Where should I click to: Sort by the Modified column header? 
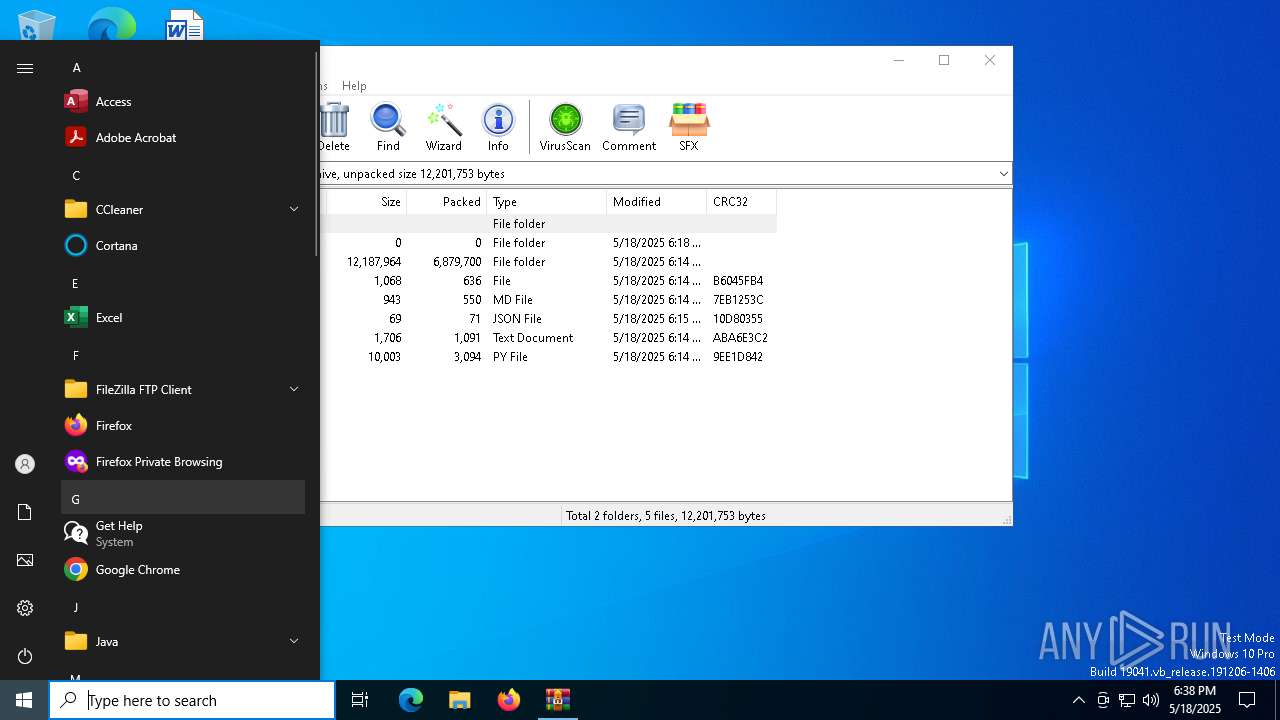tap(656, 202)
